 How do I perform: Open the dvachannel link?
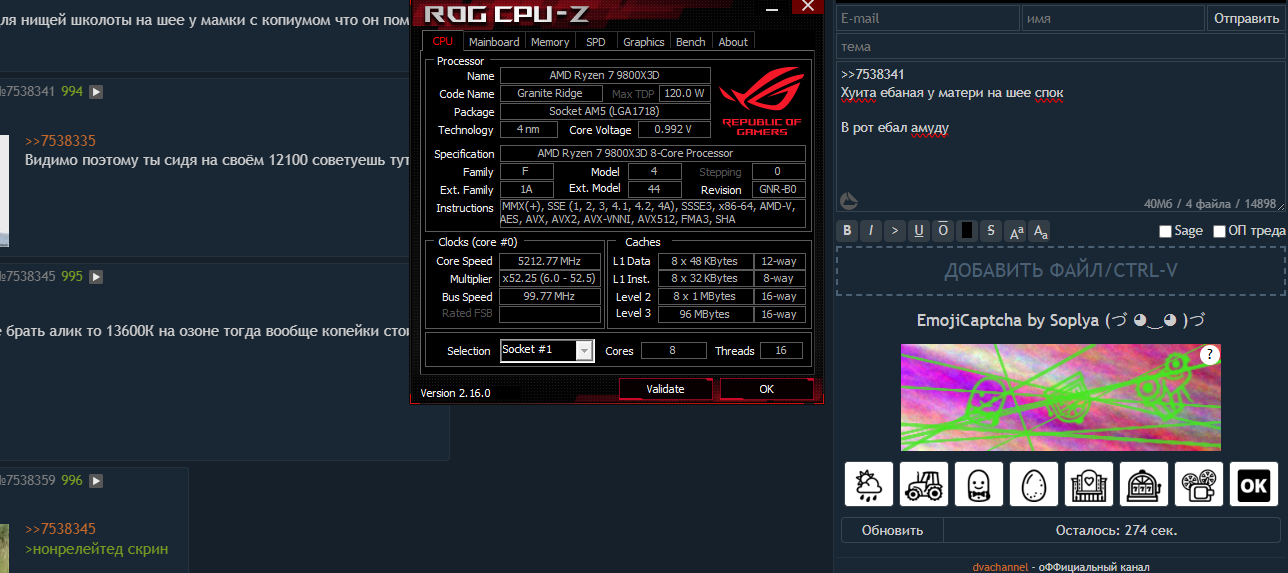(1000, 567)
